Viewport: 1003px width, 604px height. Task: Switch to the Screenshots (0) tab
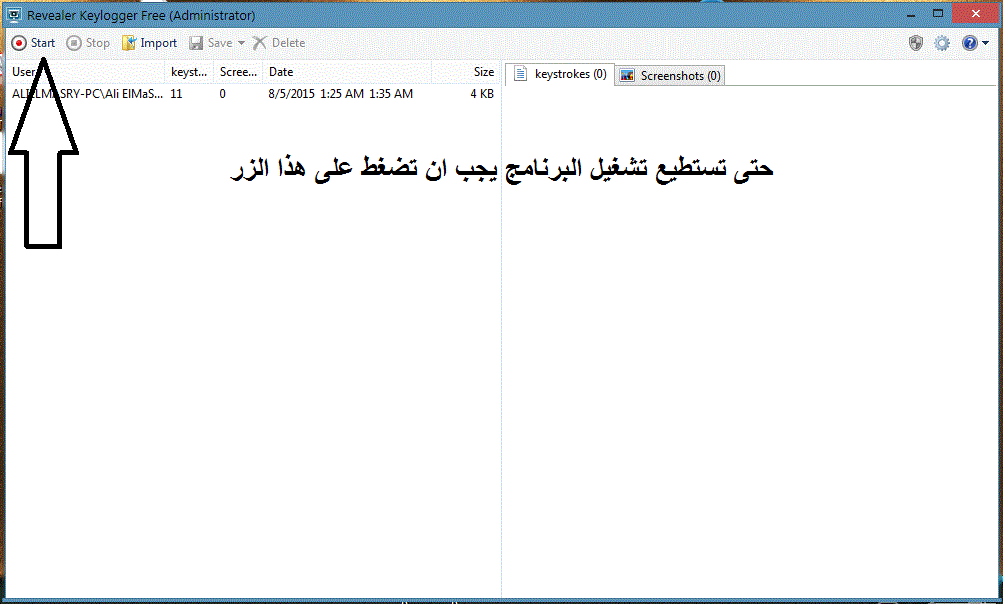670,76
